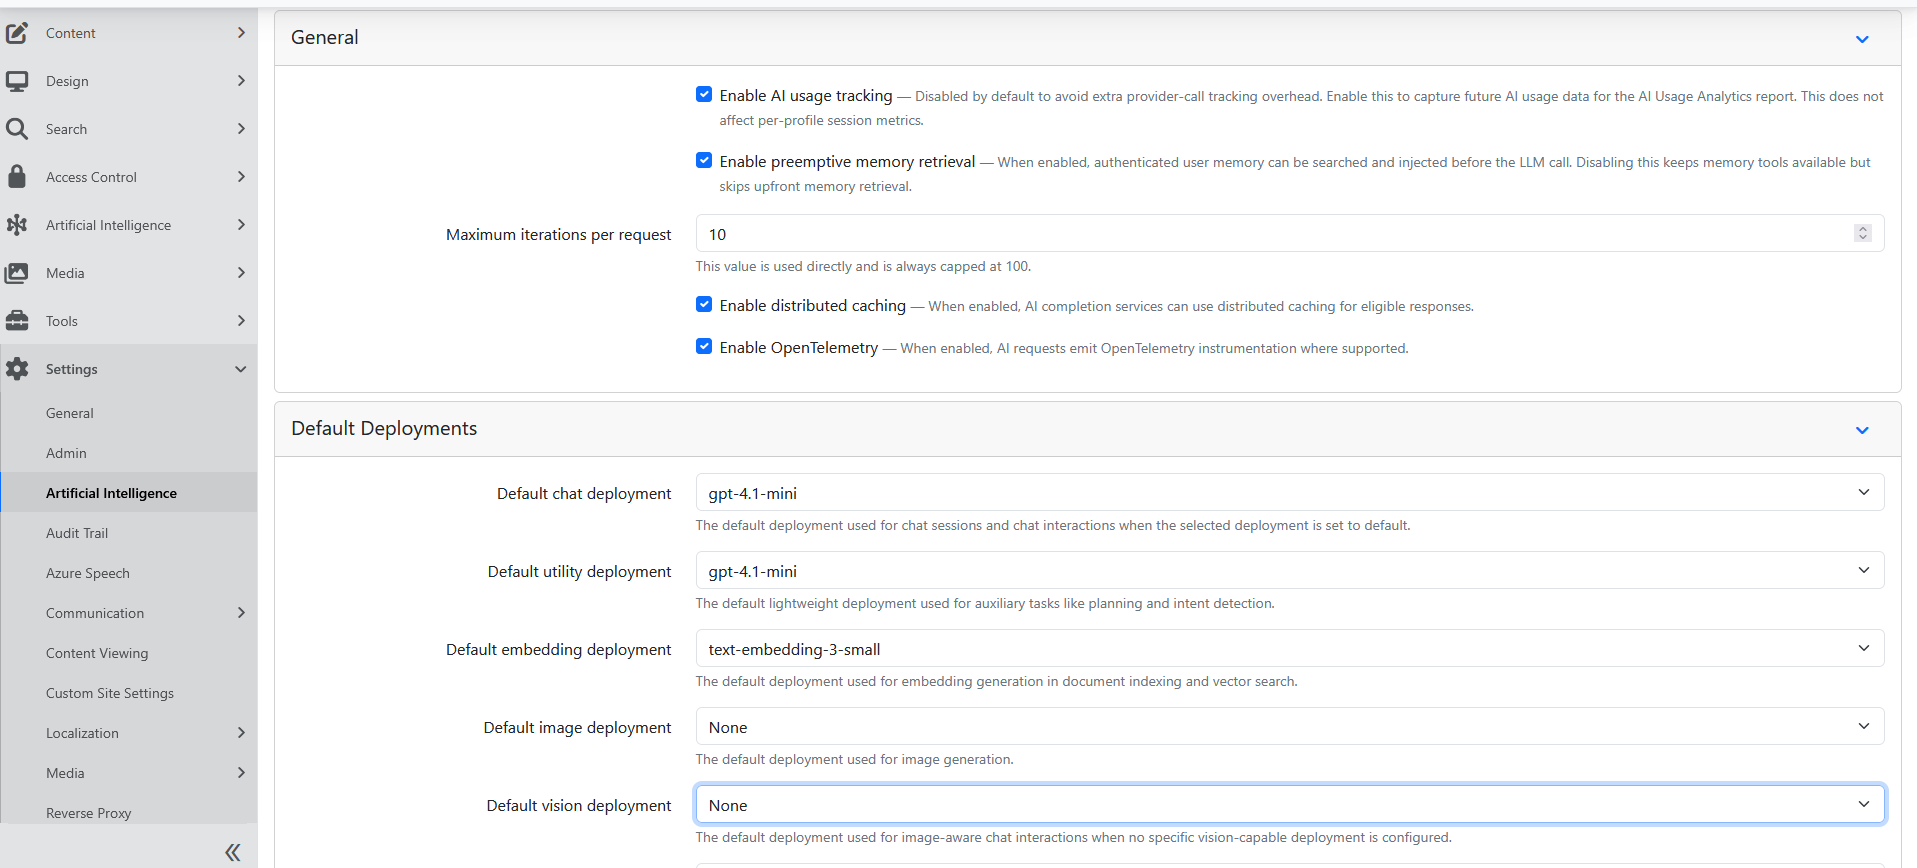Screen dimensions: 1917x868
Task: Collapse the sidebar with double-chevron icon
Action: coord(232,852)
